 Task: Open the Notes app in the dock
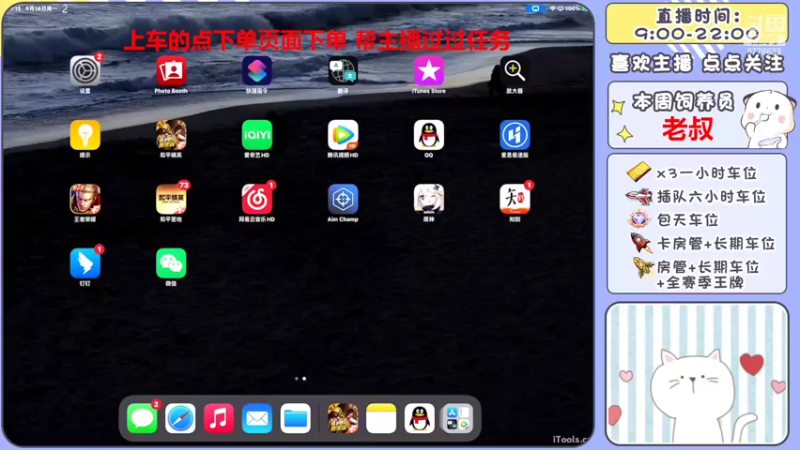[381, 418]
